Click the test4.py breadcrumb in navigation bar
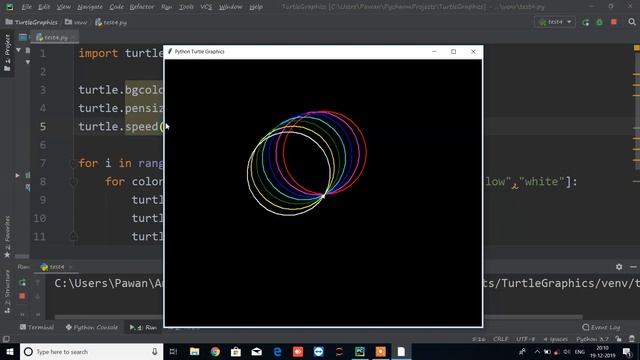Screen dimensions: 640x360 [111, 22]
